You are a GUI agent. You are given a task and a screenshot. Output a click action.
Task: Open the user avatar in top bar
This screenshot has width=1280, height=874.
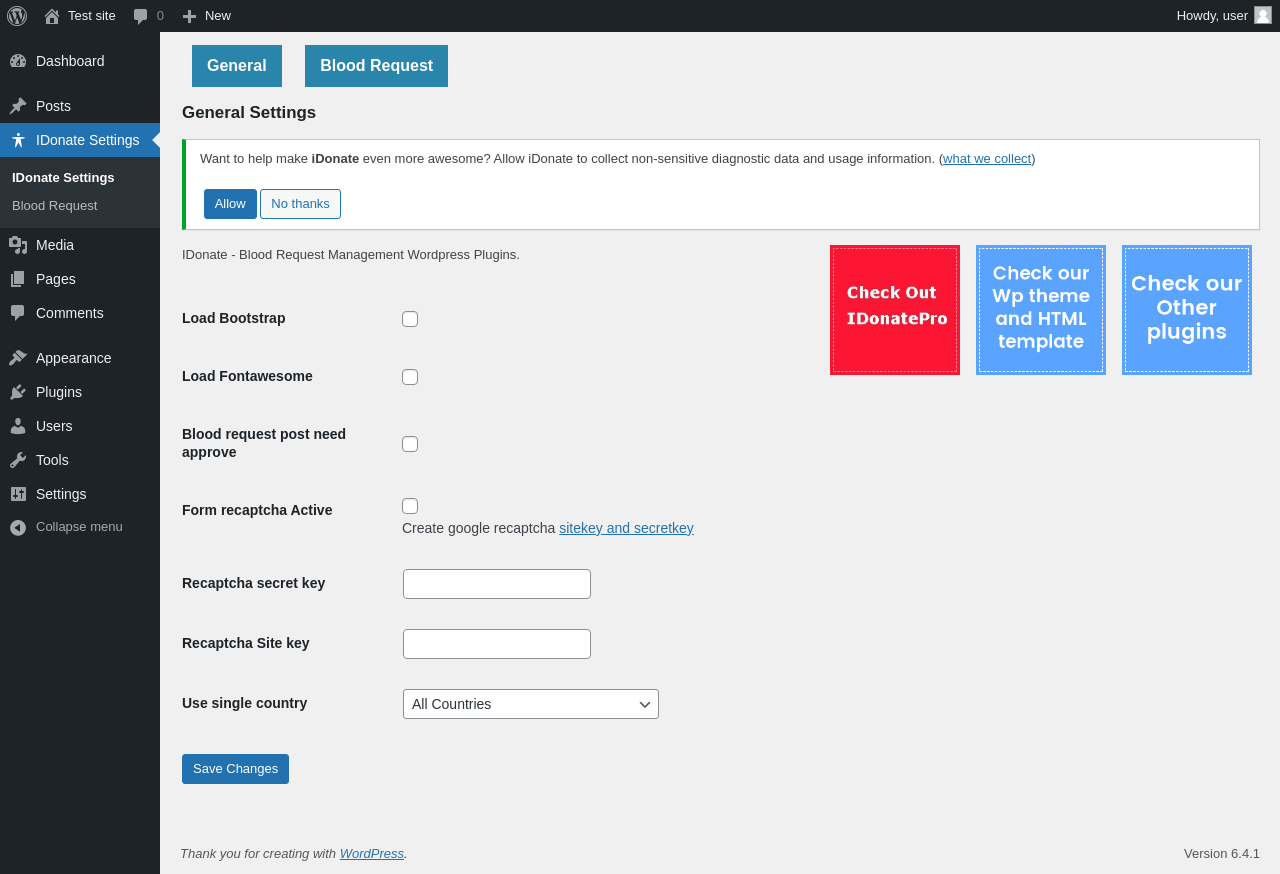(x=1263, y=15)
